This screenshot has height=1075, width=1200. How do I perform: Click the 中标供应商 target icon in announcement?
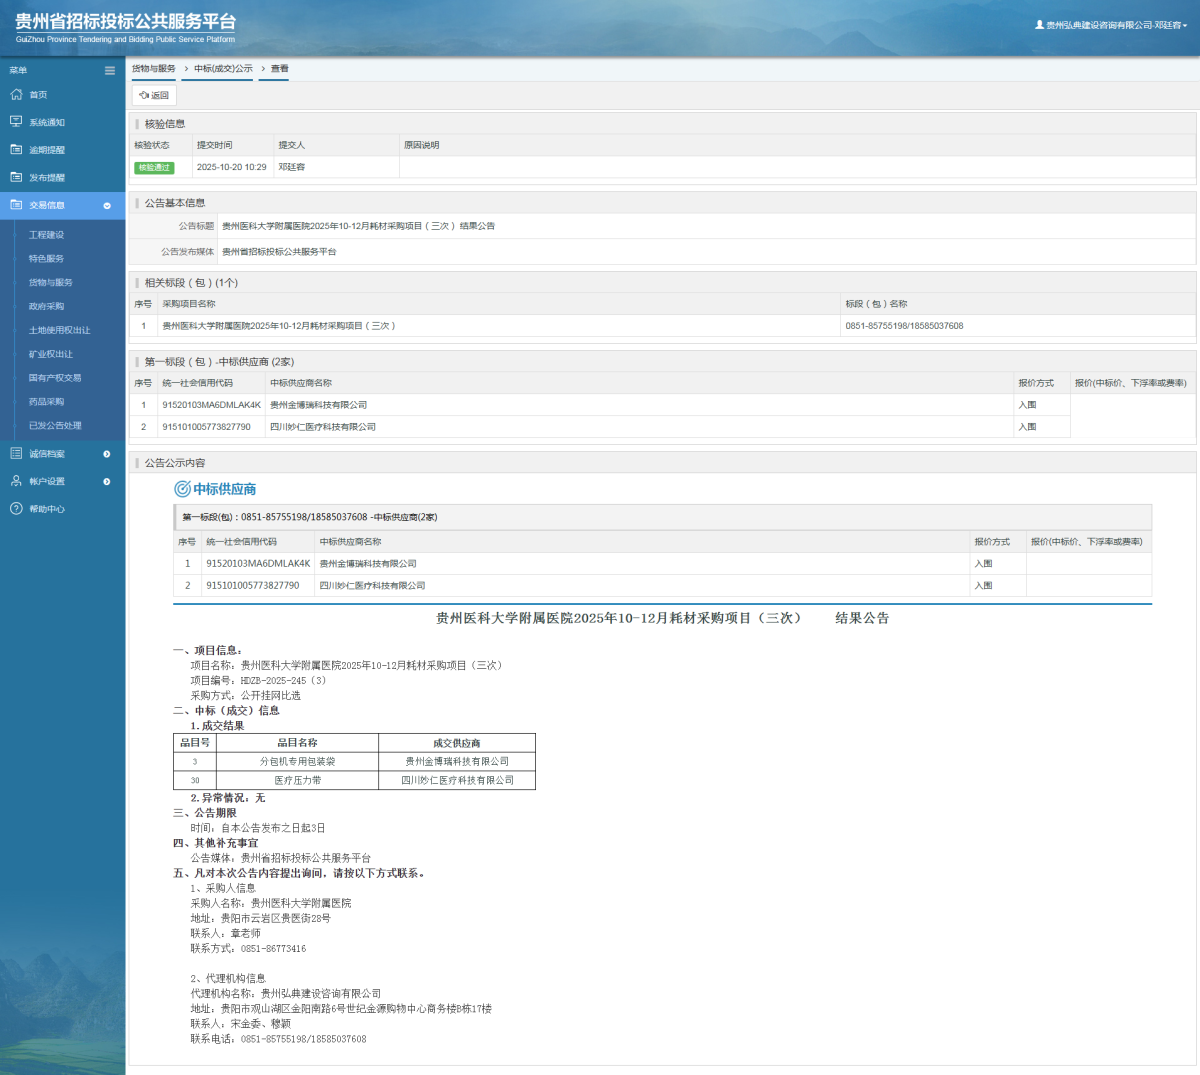tap(182, 489)
